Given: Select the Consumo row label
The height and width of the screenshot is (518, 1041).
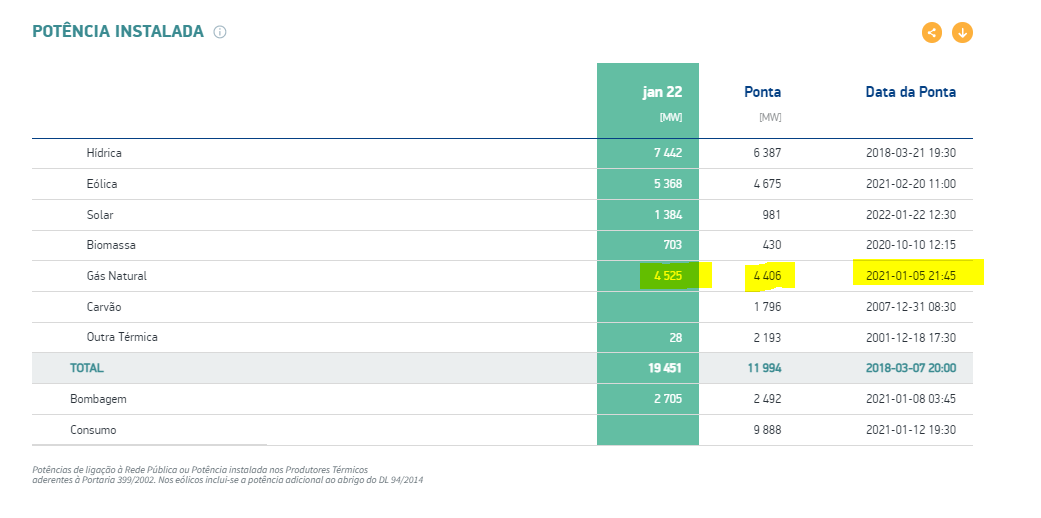Looking at the screenshot, I should point(93,430).
